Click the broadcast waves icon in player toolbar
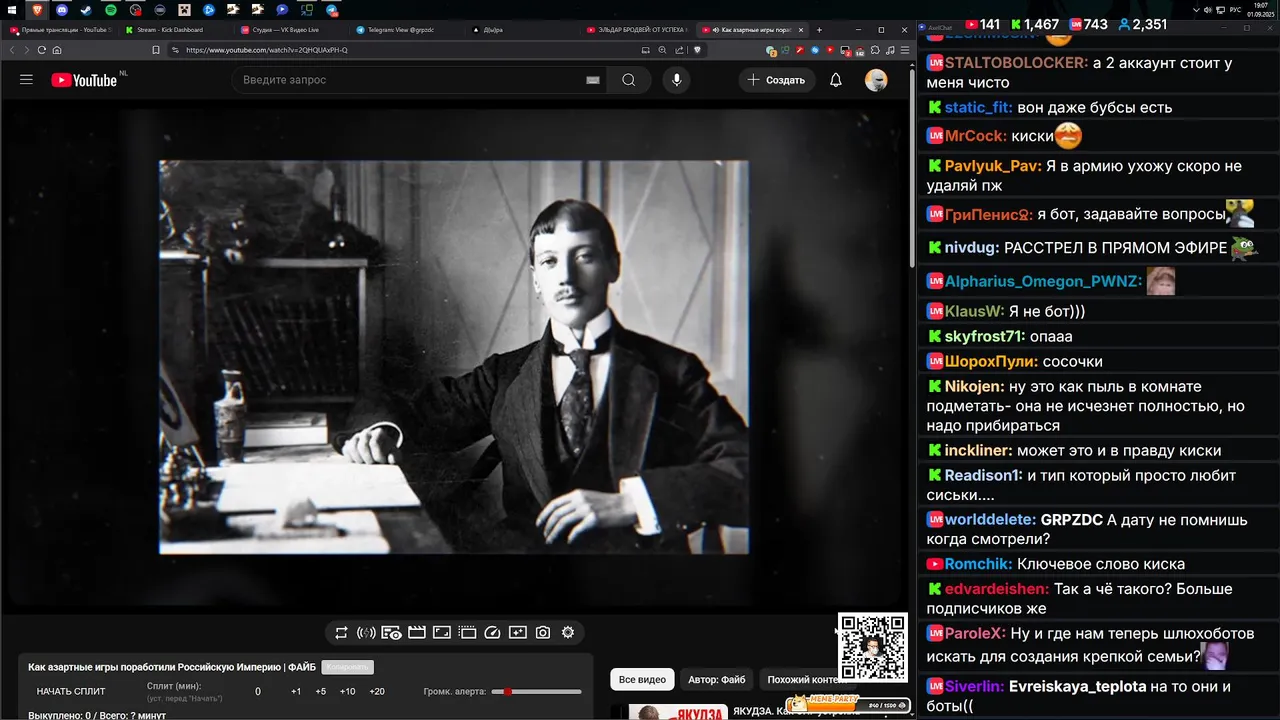 pyautogui.click(x=366, y=633)
